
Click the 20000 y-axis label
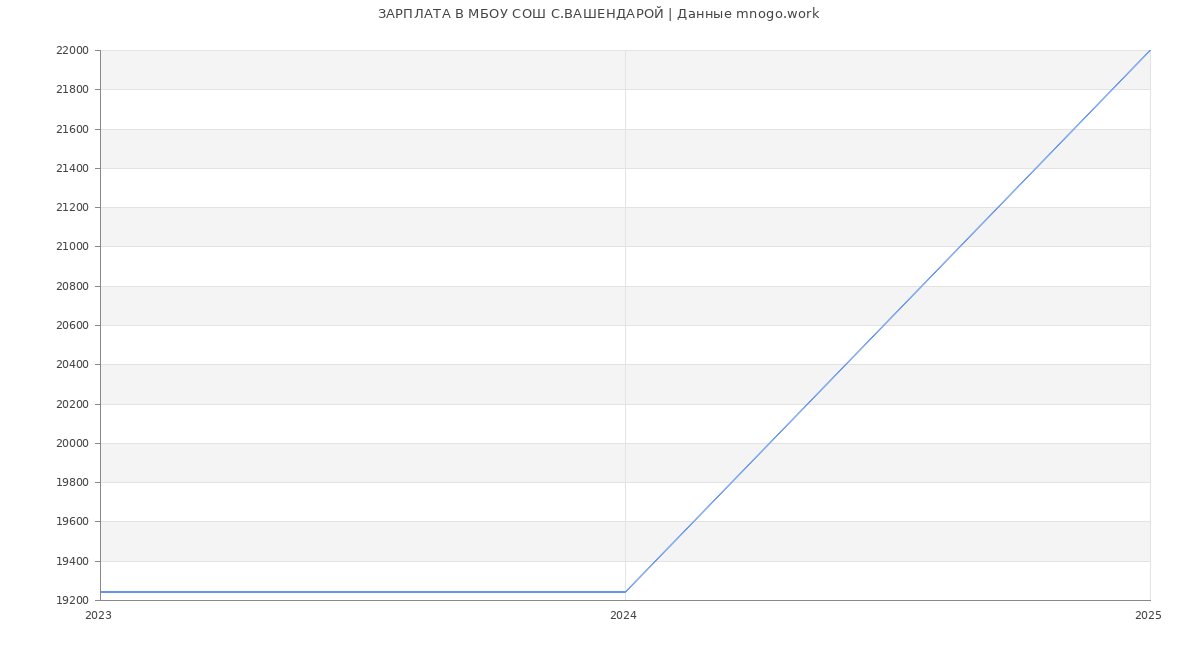coord(72,444)
